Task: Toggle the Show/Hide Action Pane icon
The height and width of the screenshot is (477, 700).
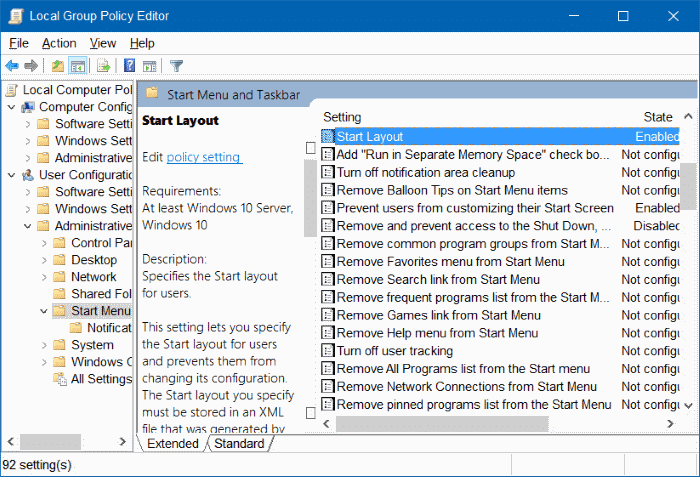Action: (x=150, y=66)
